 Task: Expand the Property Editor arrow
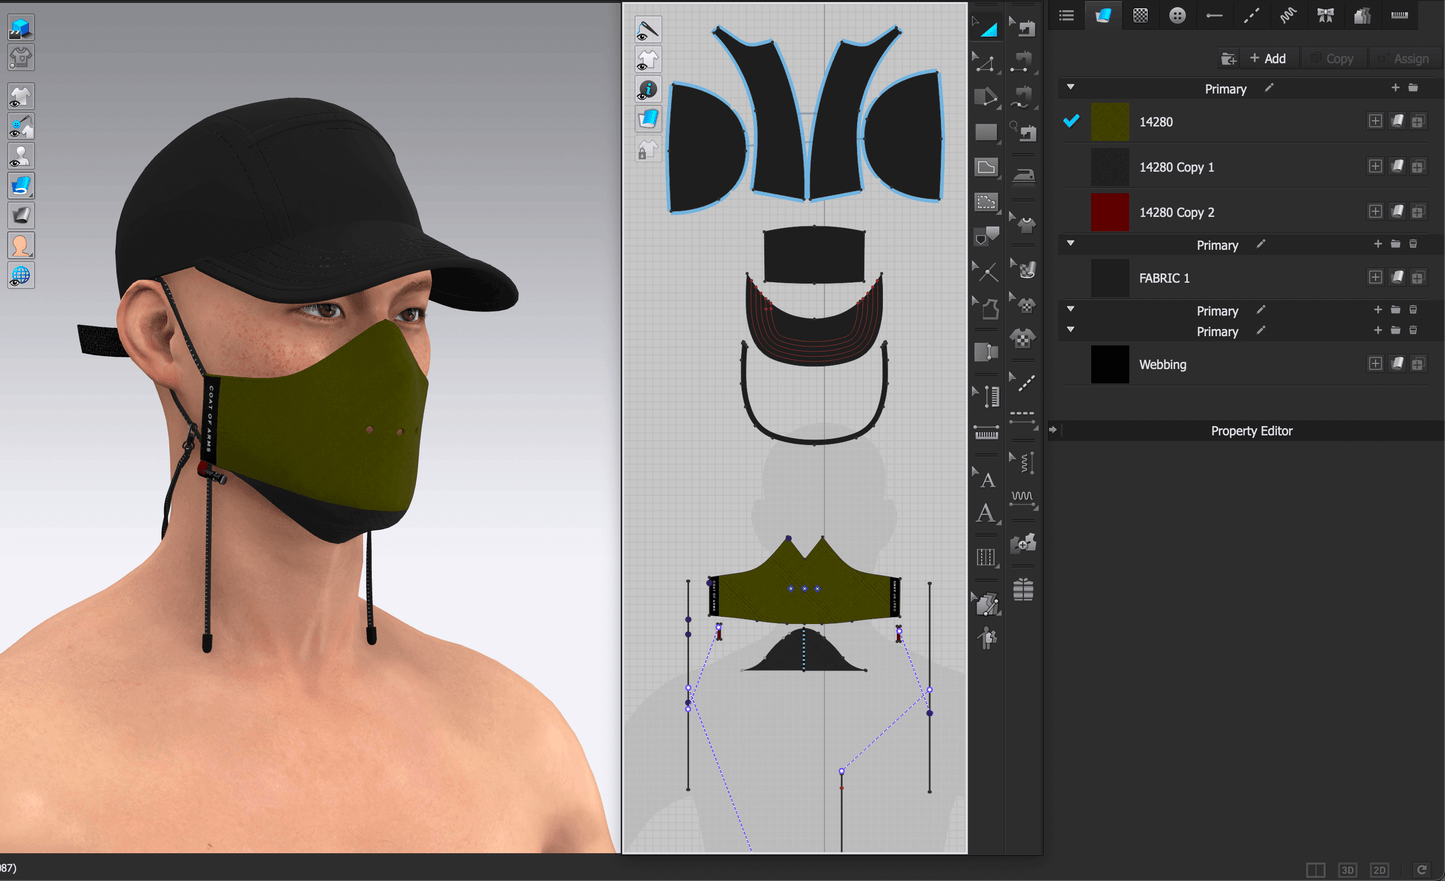1052,431
